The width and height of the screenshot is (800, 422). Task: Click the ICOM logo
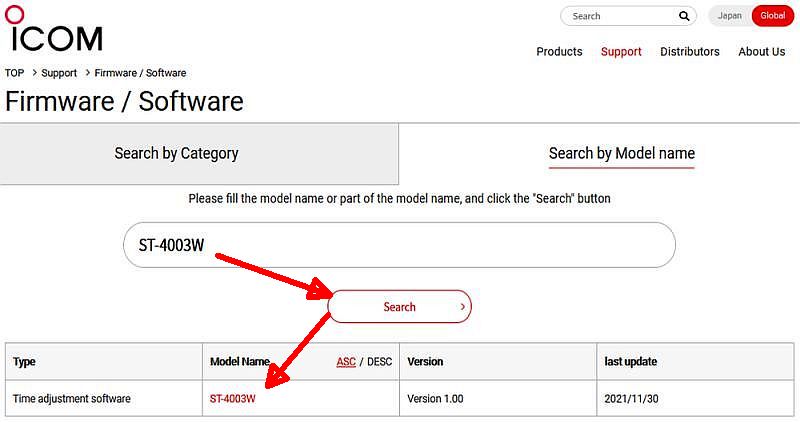click(x=54, y=29)
